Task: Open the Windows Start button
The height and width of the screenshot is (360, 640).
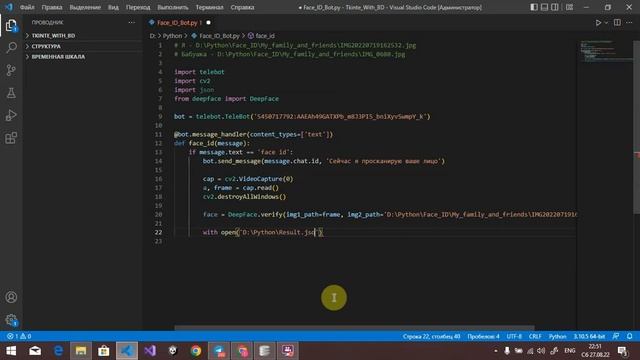Action: click(x=11, y=351)
